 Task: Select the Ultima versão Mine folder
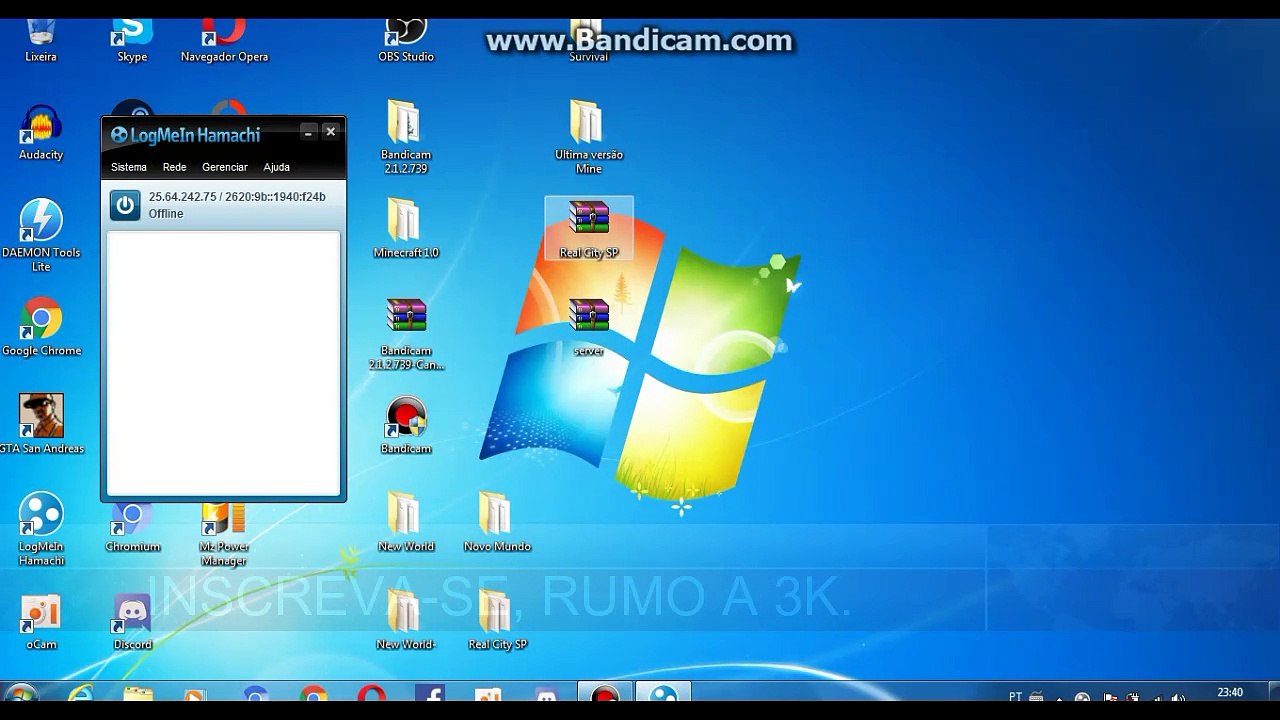(x=588, y=137)
